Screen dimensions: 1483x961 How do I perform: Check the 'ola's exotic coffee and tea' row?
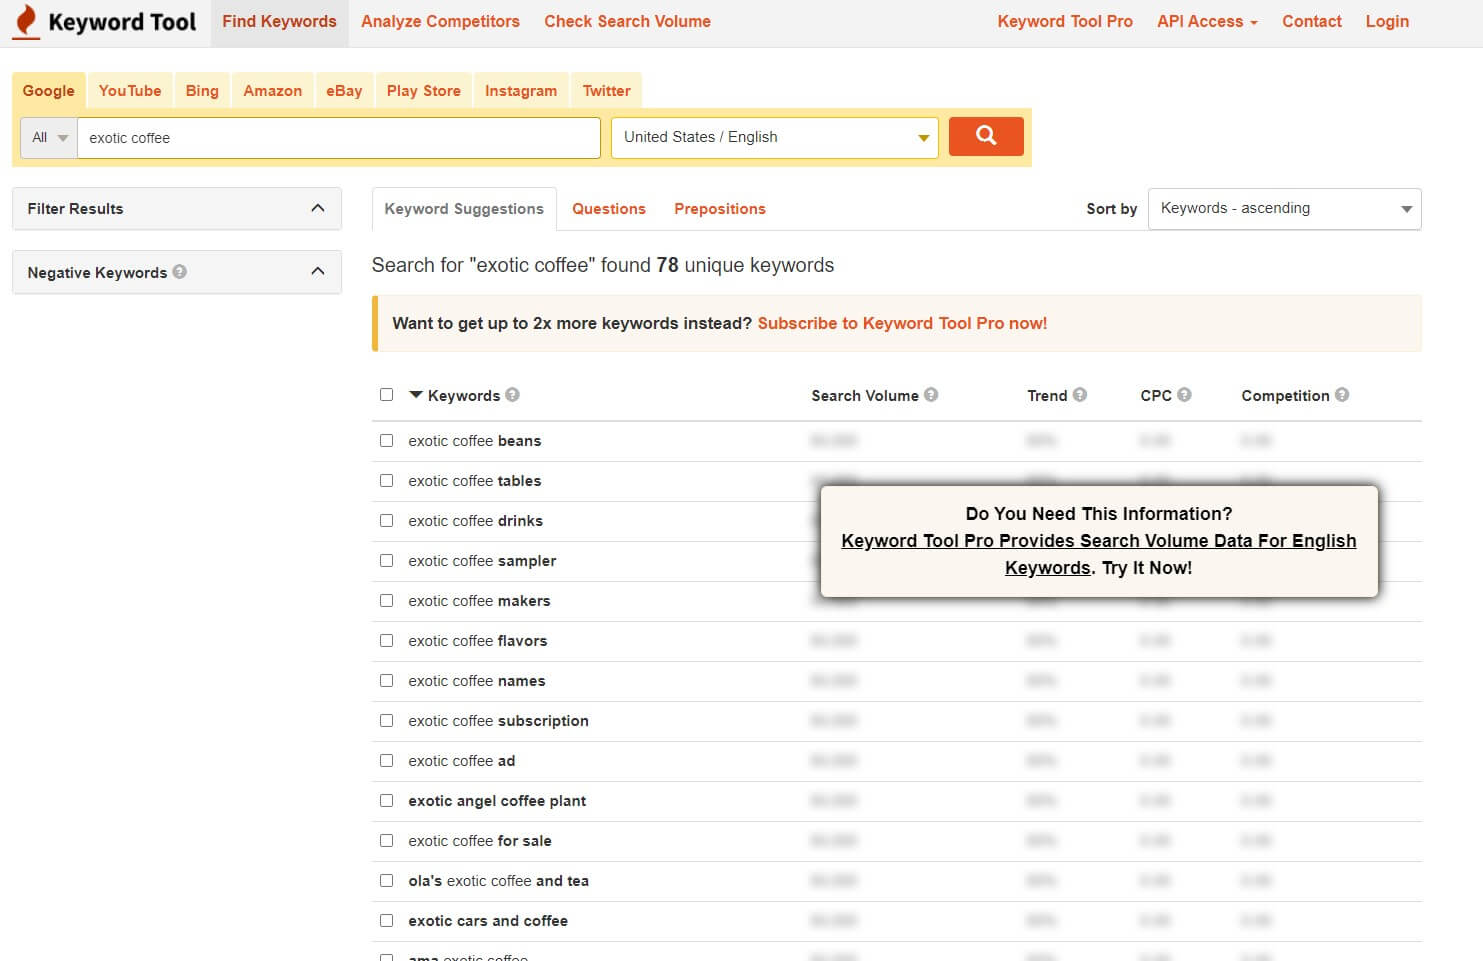click(x=386, y=880)
